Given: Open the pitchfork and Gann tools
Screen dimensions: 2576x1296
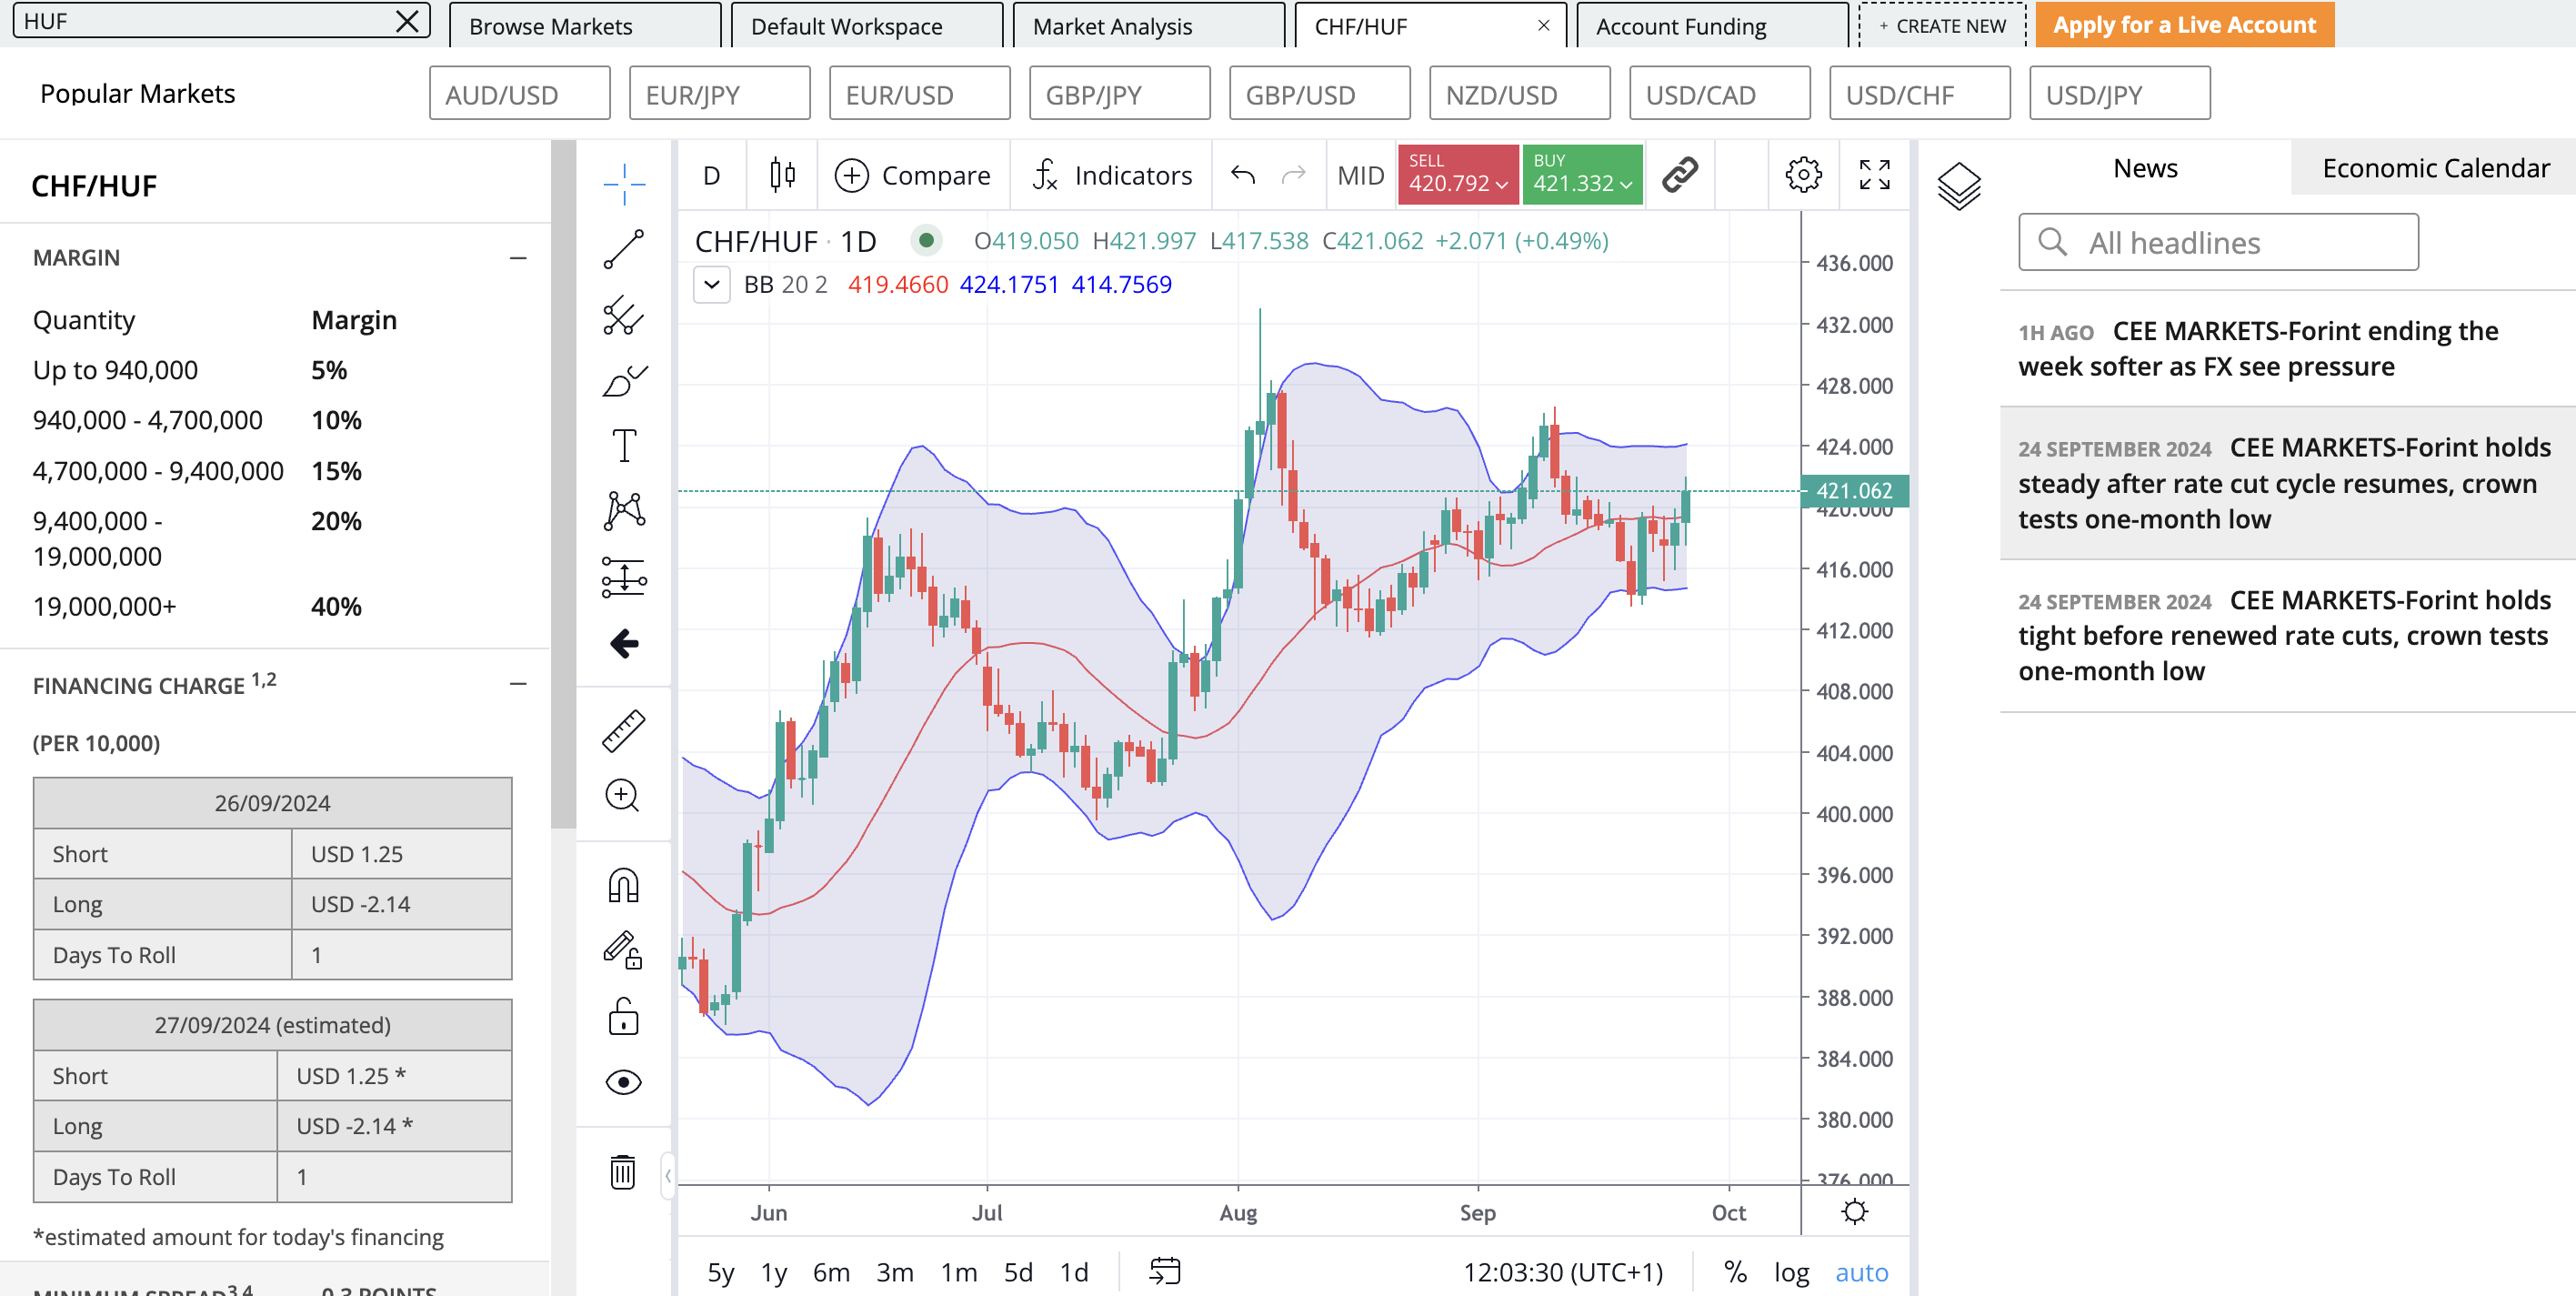Looking at the screenshot, I should click(624, 315).
